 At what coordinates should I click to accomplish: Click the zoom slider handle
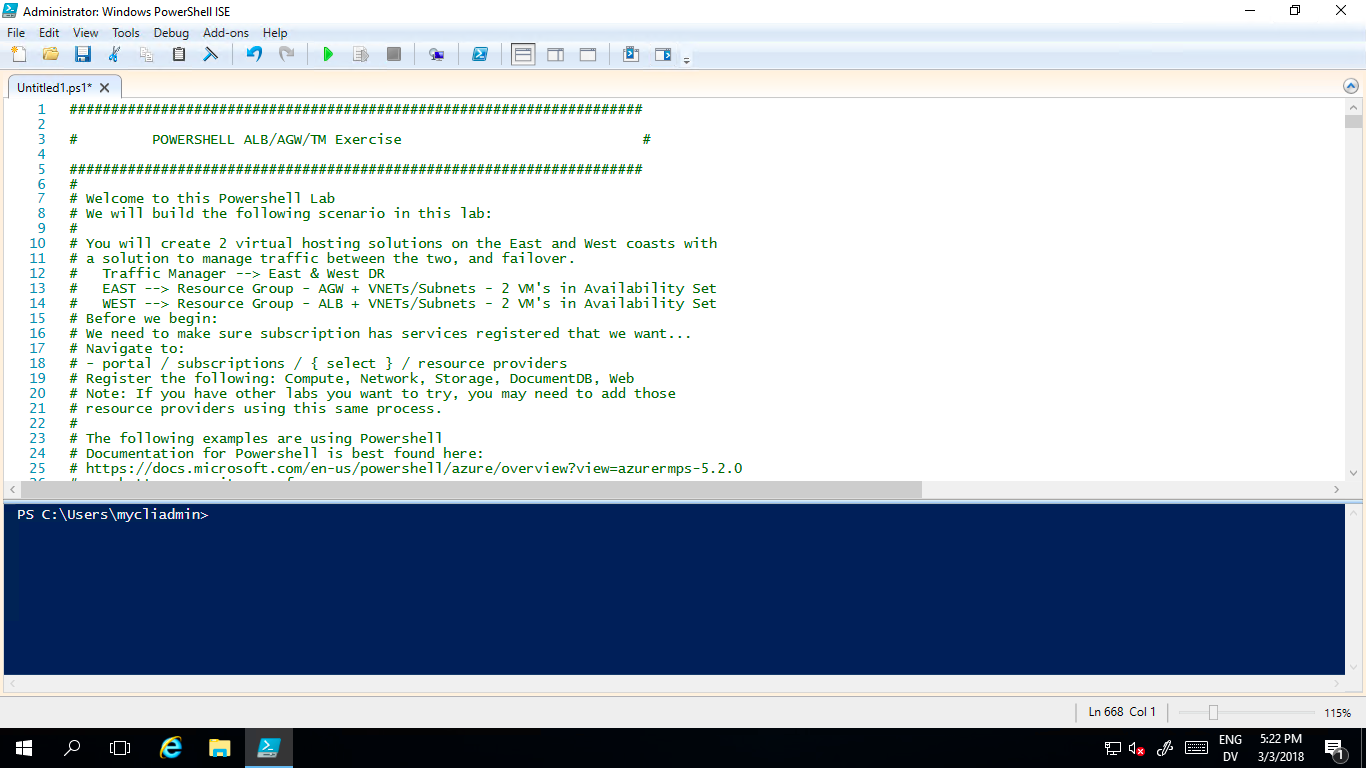click(x=1213, y=713)
